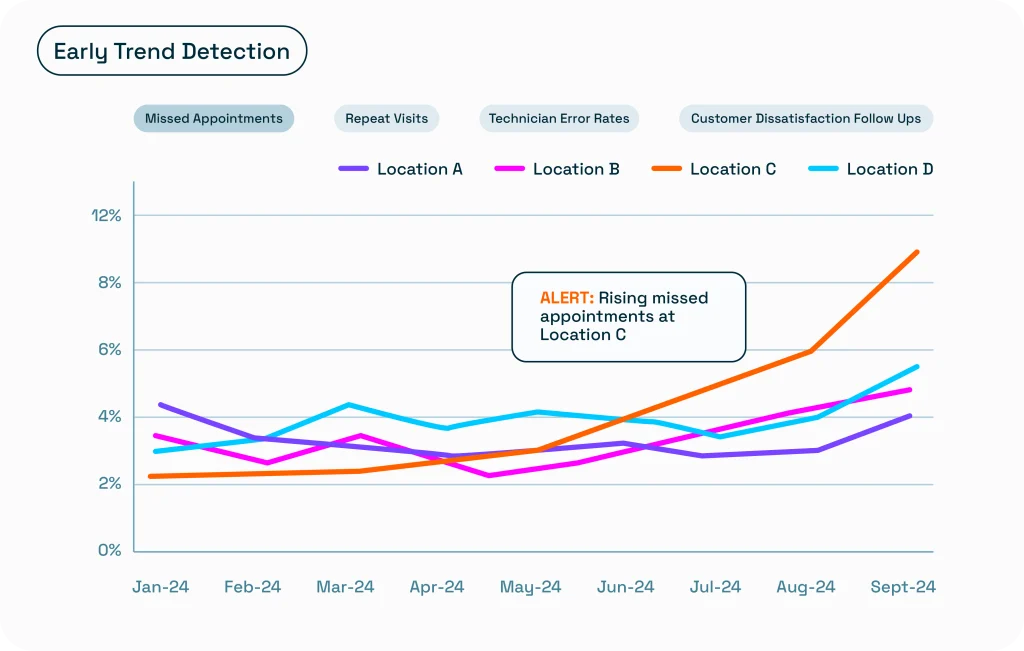Screen dimensions: 1024x651
Task: Select the Missed Appointments tab
Action: 214,118
